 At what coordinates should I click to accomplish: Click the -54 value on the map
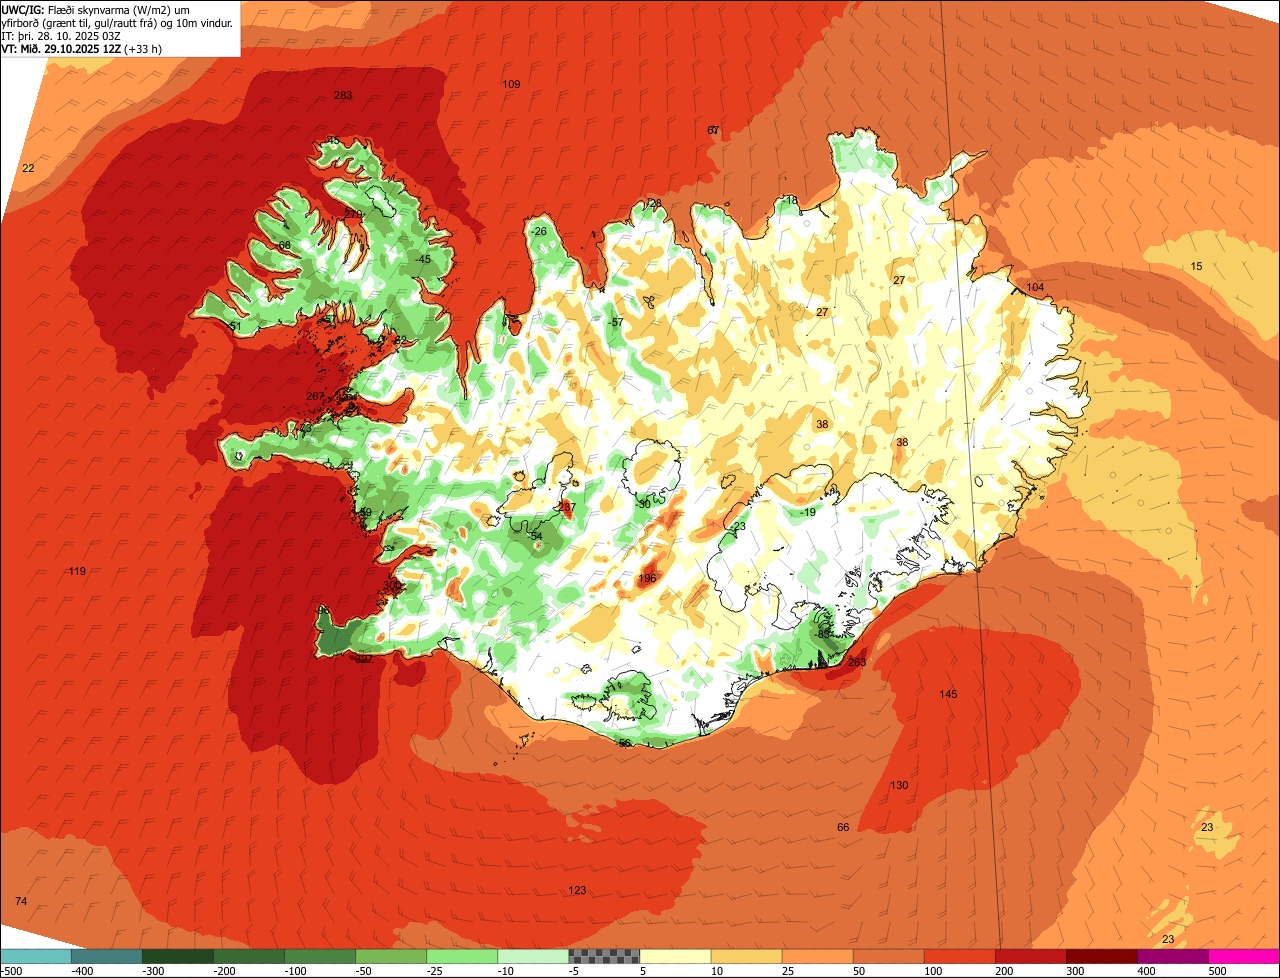tap(535, 536)
